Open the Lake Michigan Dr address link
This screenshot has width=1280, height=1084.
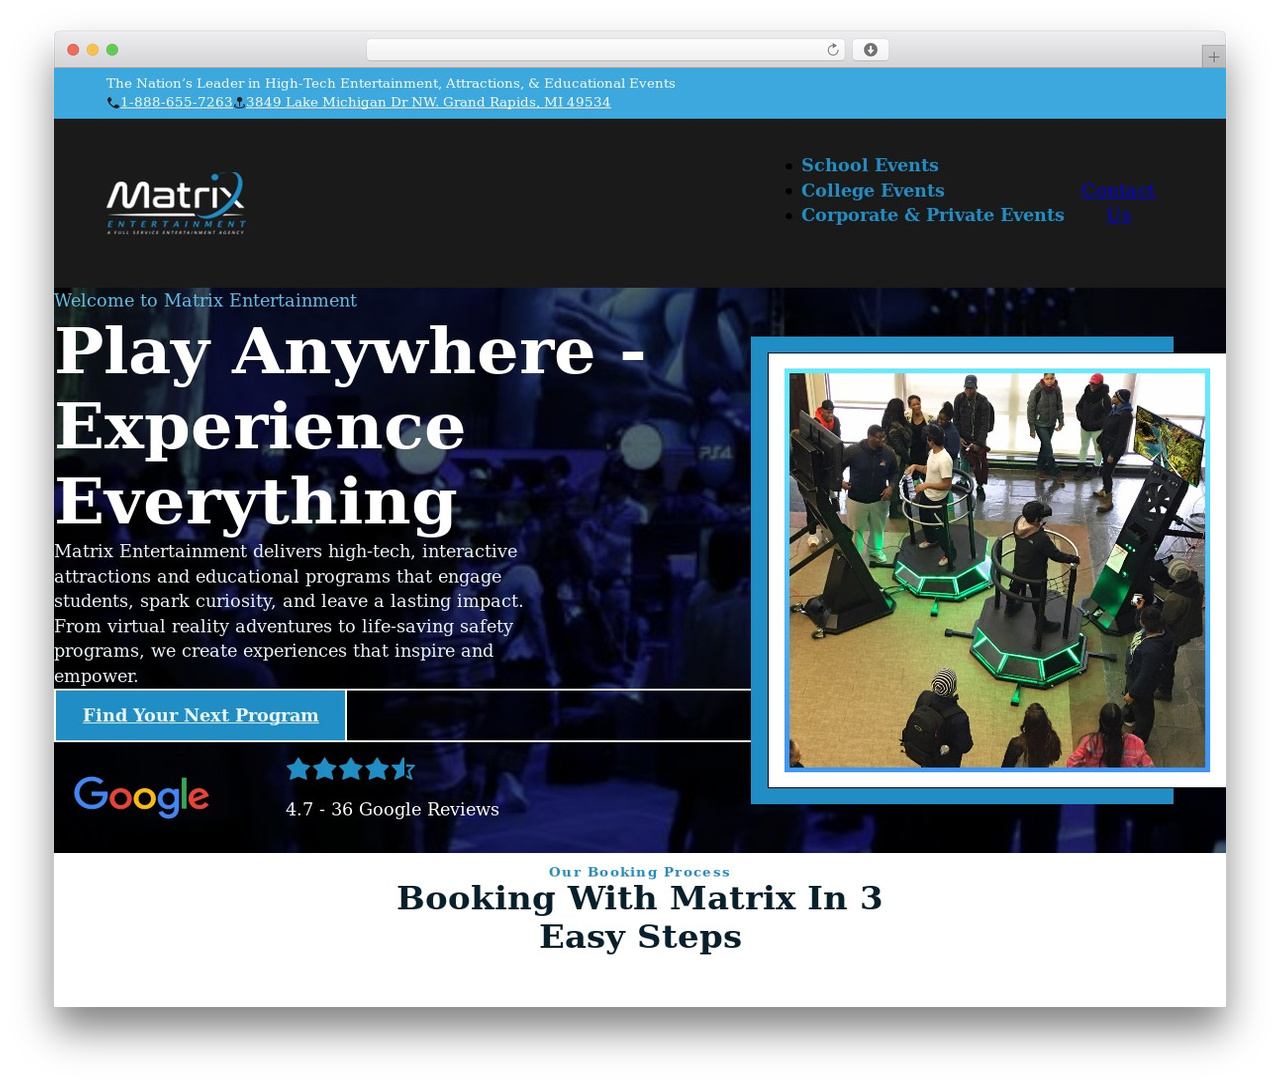click(x=428, y=102)
